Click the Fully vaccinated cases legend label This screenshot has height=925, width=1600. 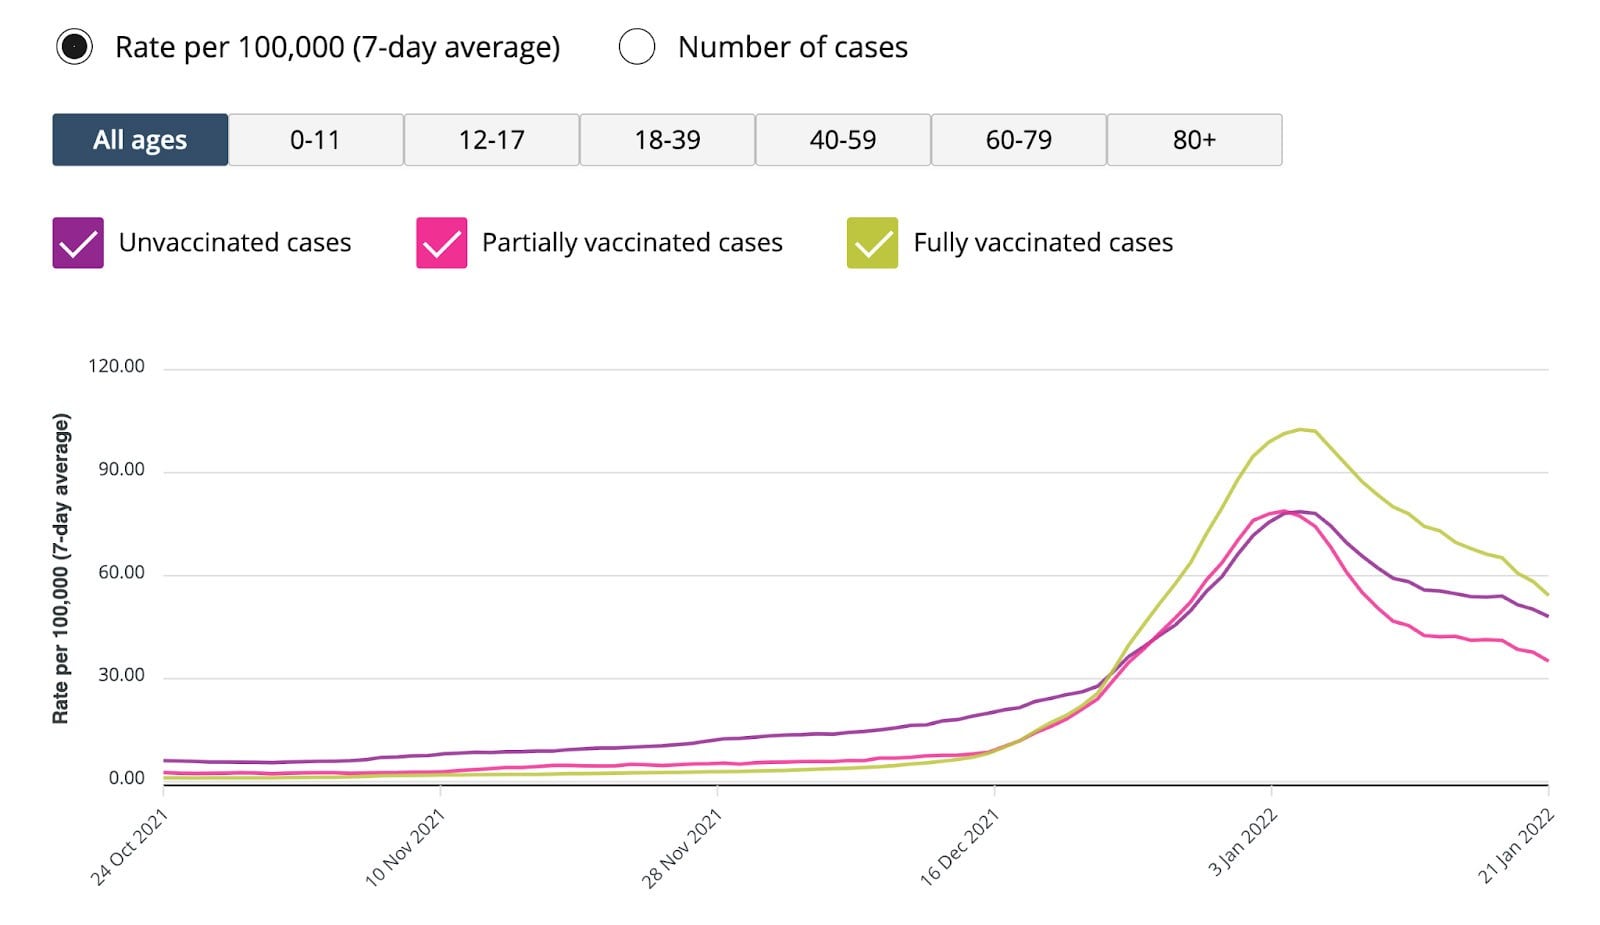1043,243
